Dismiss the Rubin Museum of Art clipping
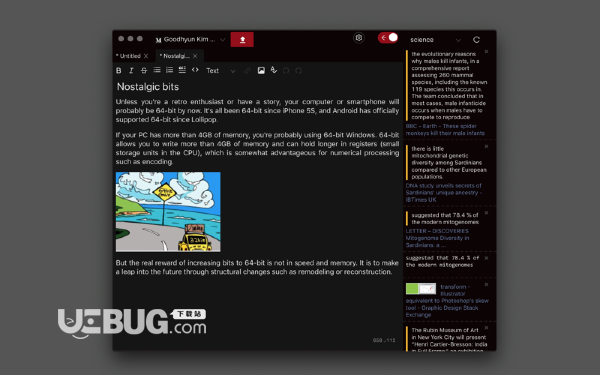The width and height of the screenshot is (600, 375). [x=486, y=328]
